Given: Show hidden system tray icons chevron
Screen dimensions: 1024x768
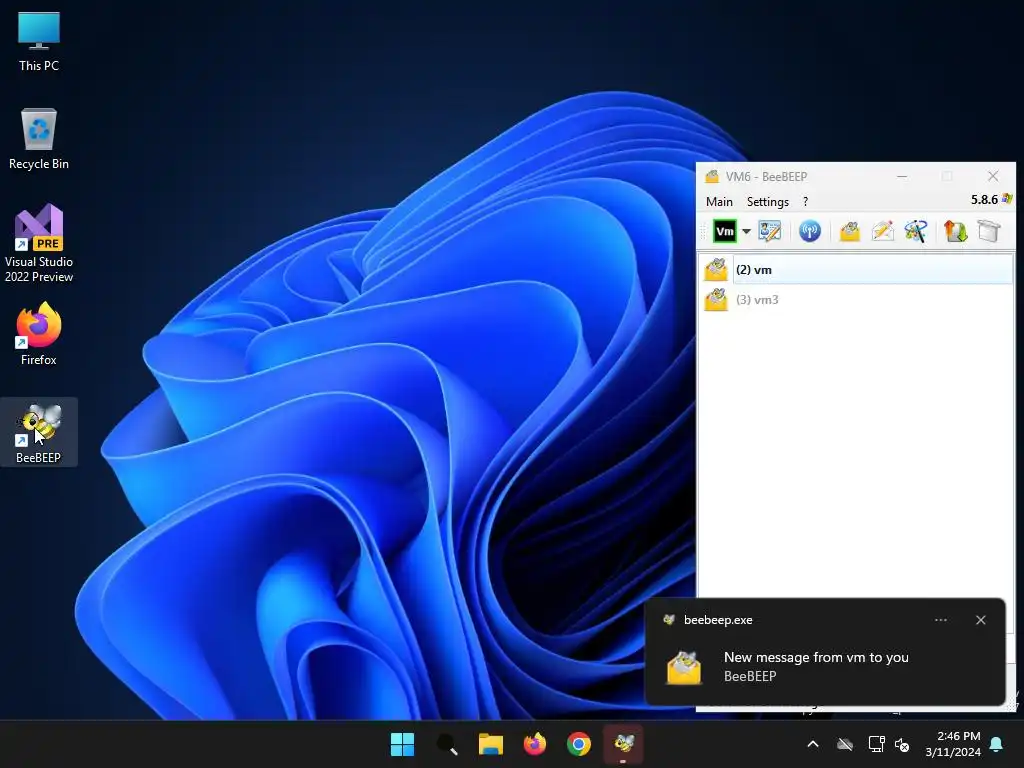Looking at the screenshot, I should click(813, 744).
